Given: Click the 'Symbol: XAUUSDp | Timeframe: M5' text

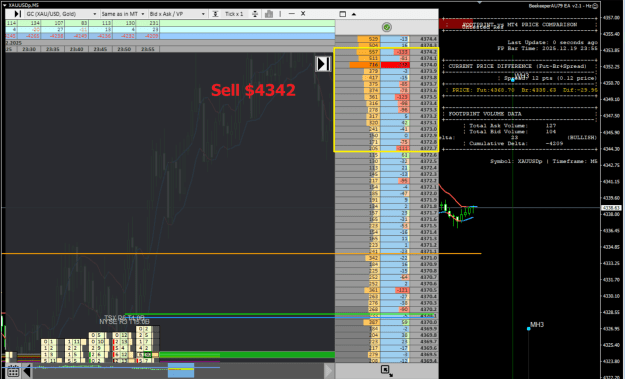Looking at the screenshot, I should (x=544, y=161).
